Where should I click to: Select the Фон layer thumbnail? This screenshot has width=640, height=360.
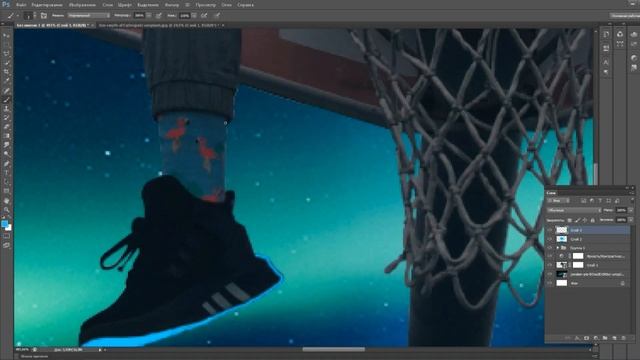pyautogui.click(x=562, y=283)
